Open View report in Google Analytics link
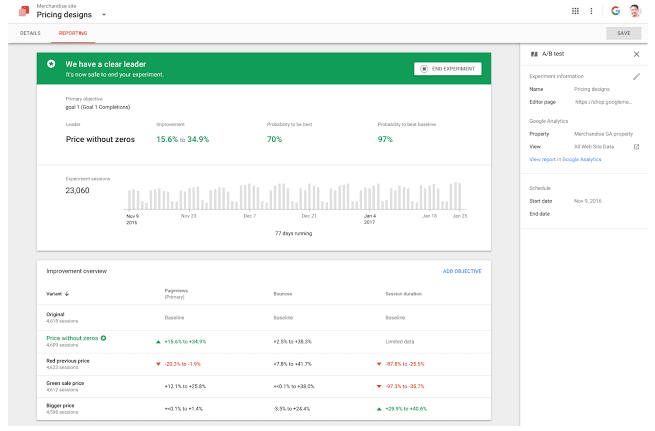The height and width of the screenshot is (431, 655). pyautogui.click(x=565, y=159)
